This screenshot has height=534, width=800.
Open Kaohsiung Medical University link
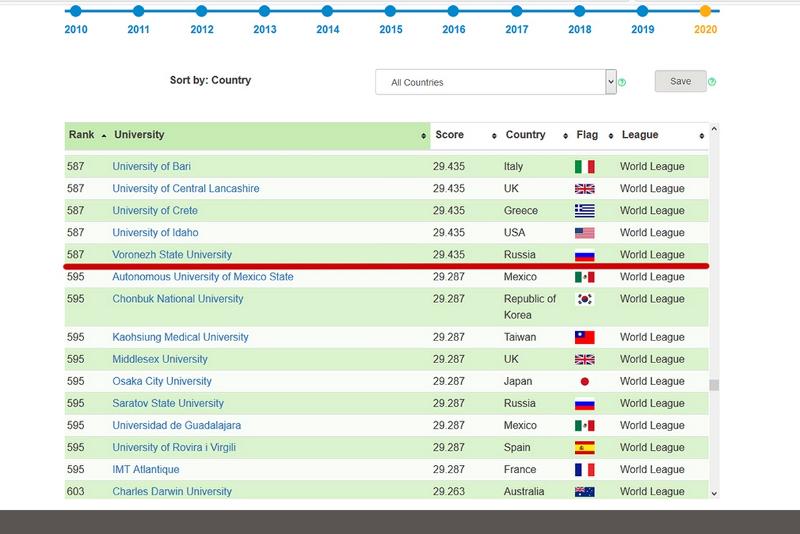(180, 338)
